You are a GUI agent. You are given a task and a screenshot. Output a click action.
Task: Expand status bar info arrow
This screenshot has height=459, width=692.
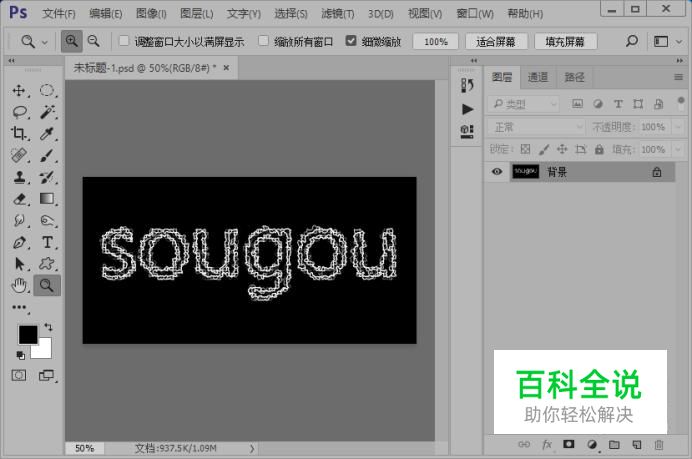[252, 448]
